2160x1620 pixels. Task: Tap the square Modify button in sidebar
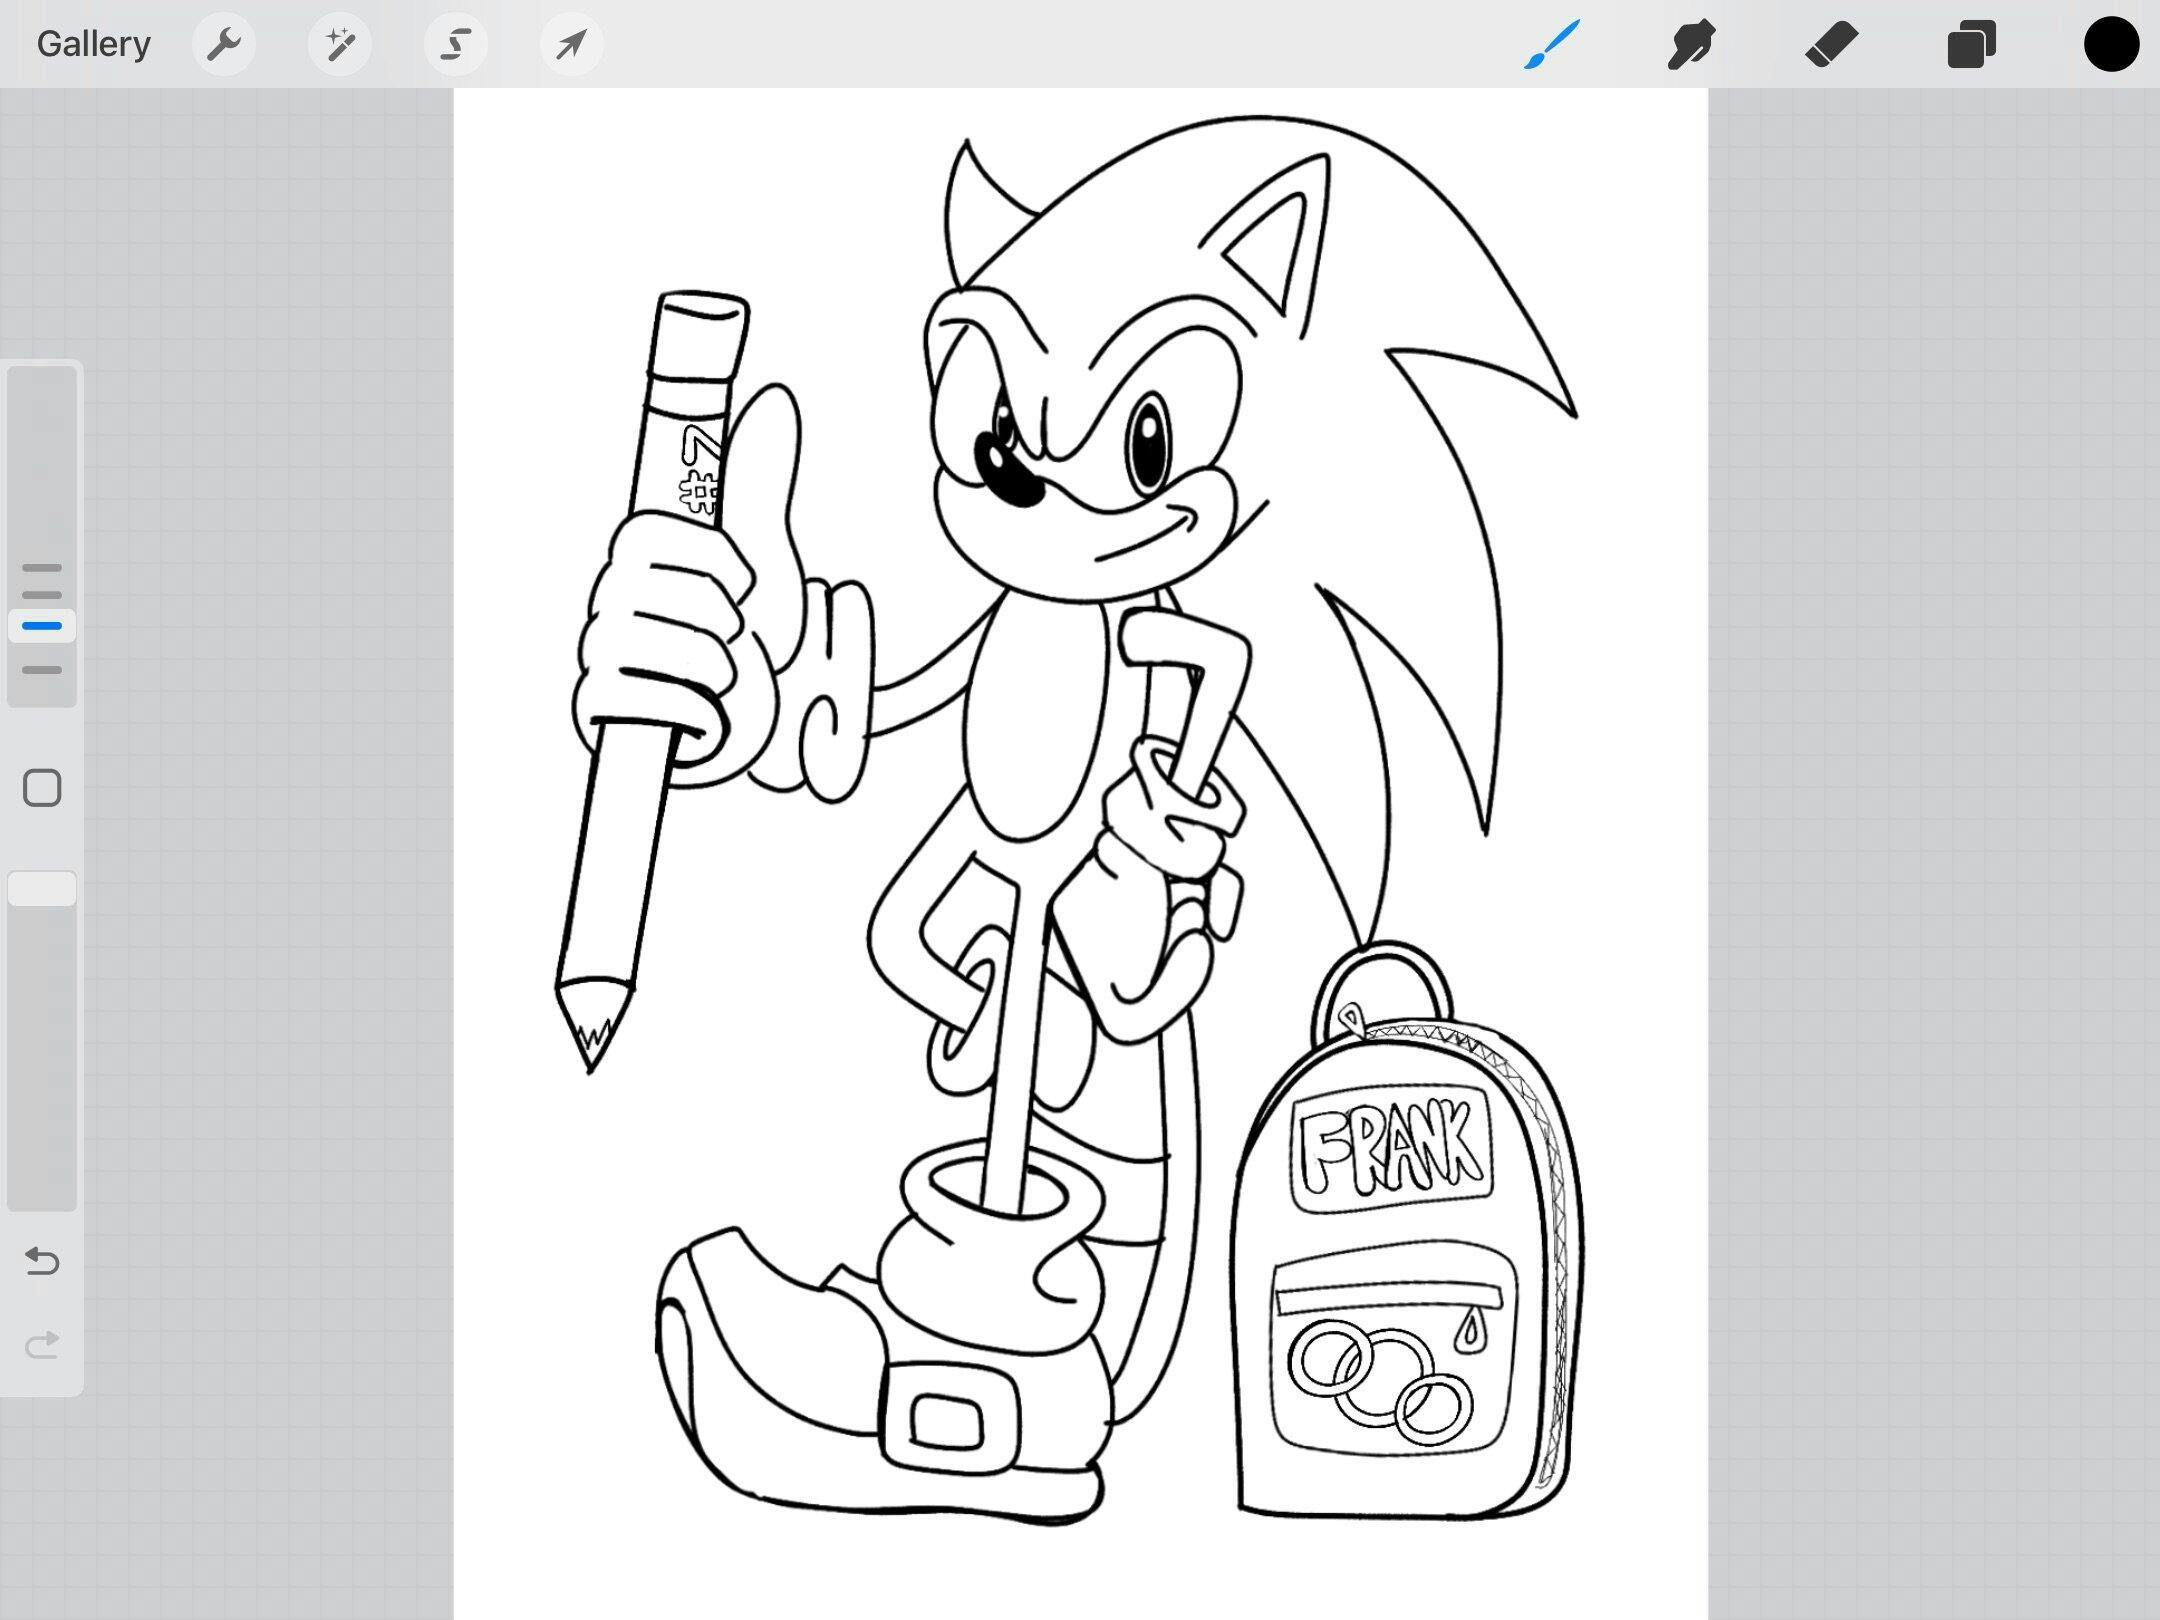[x=42, y=788]
